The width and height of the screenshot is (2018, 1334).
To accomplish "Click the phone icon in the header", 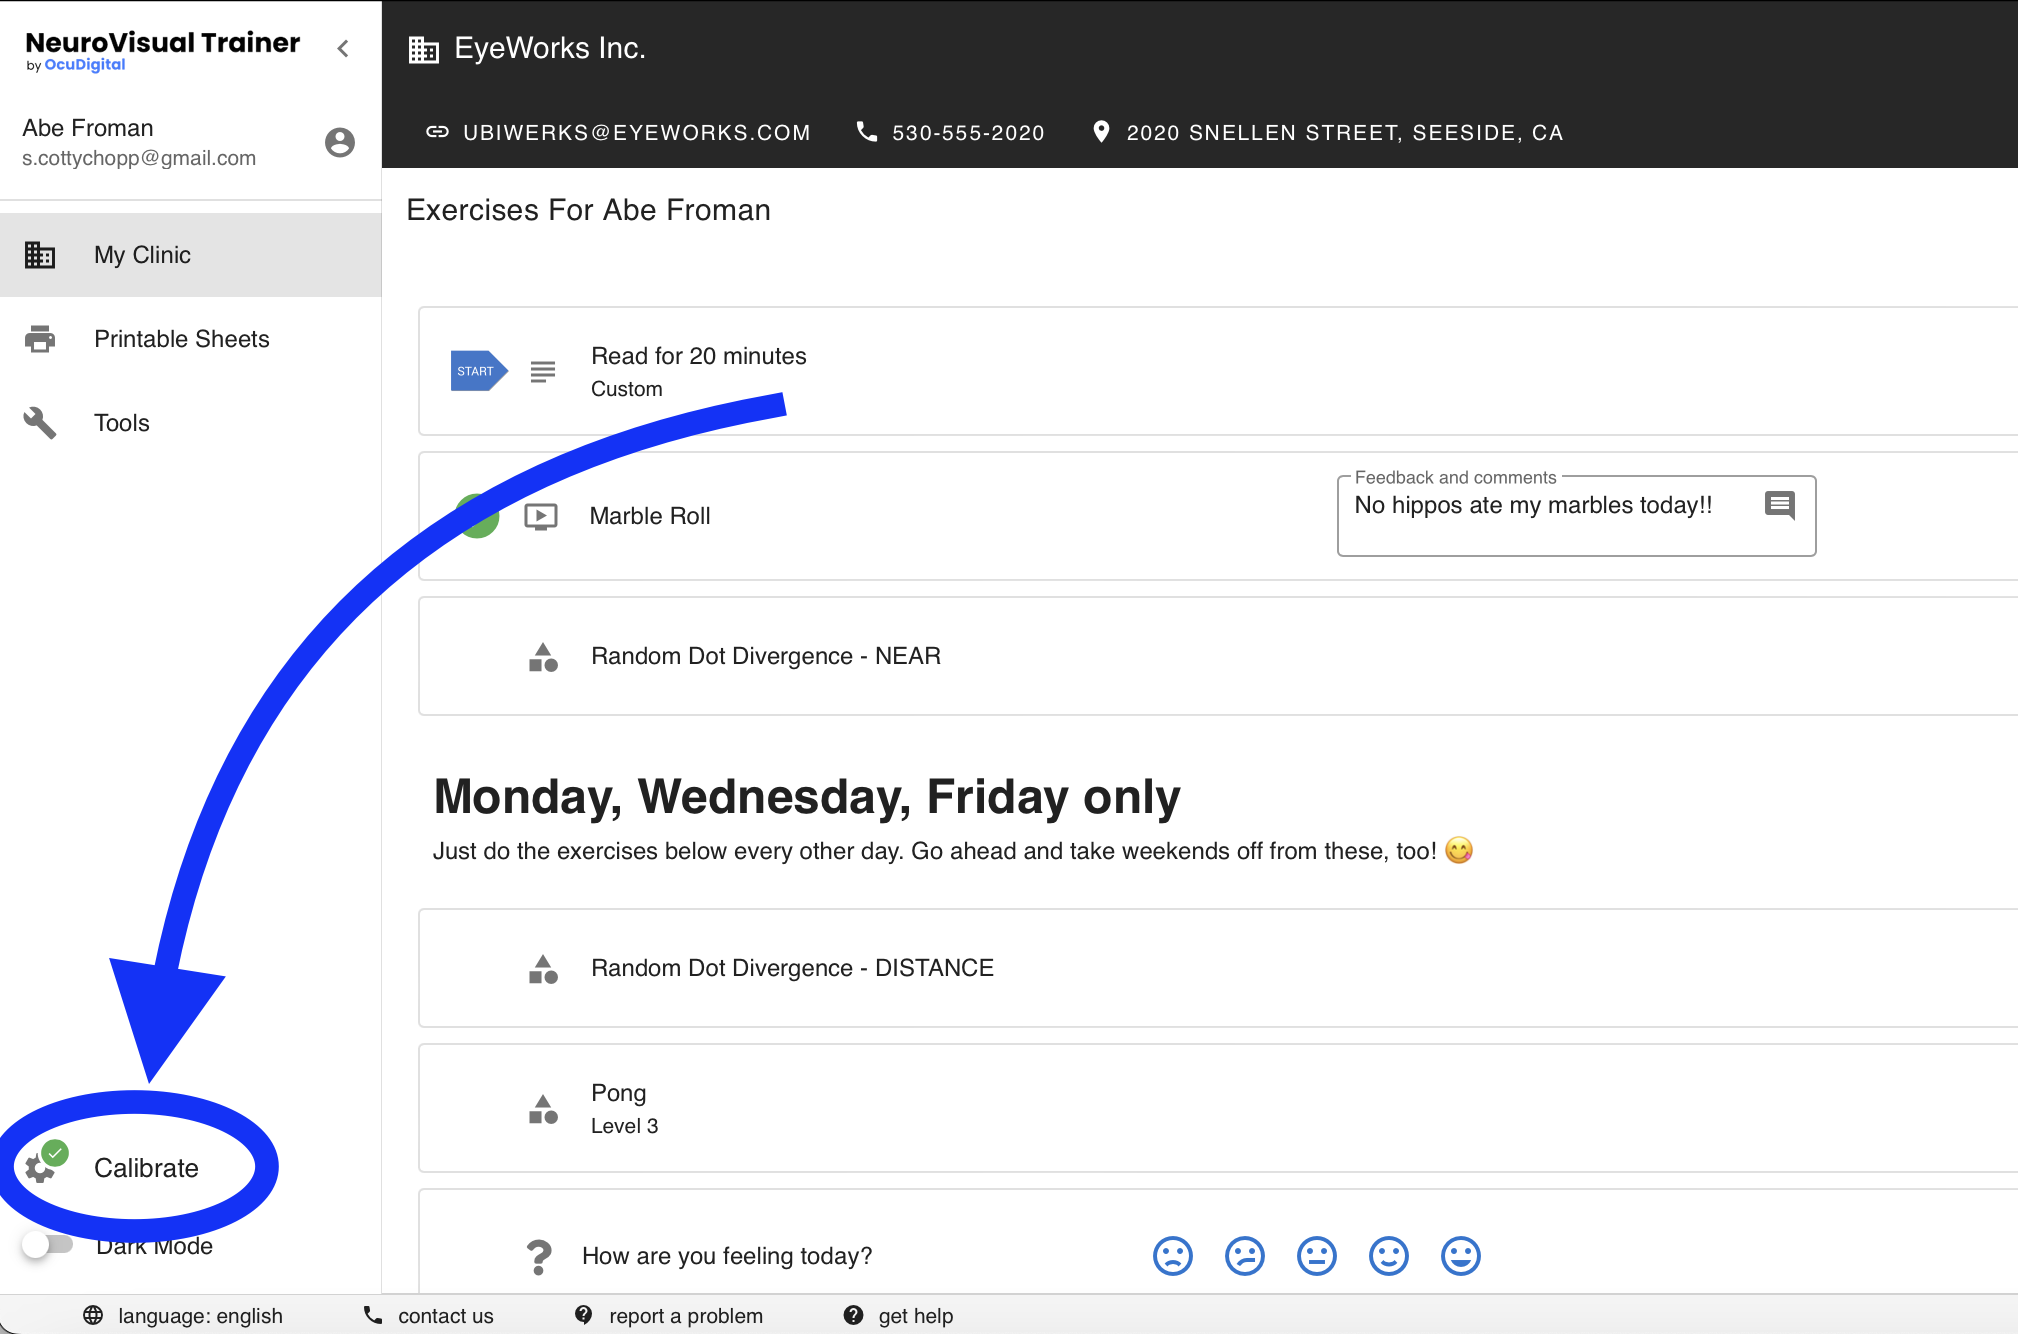I will 867,132.
